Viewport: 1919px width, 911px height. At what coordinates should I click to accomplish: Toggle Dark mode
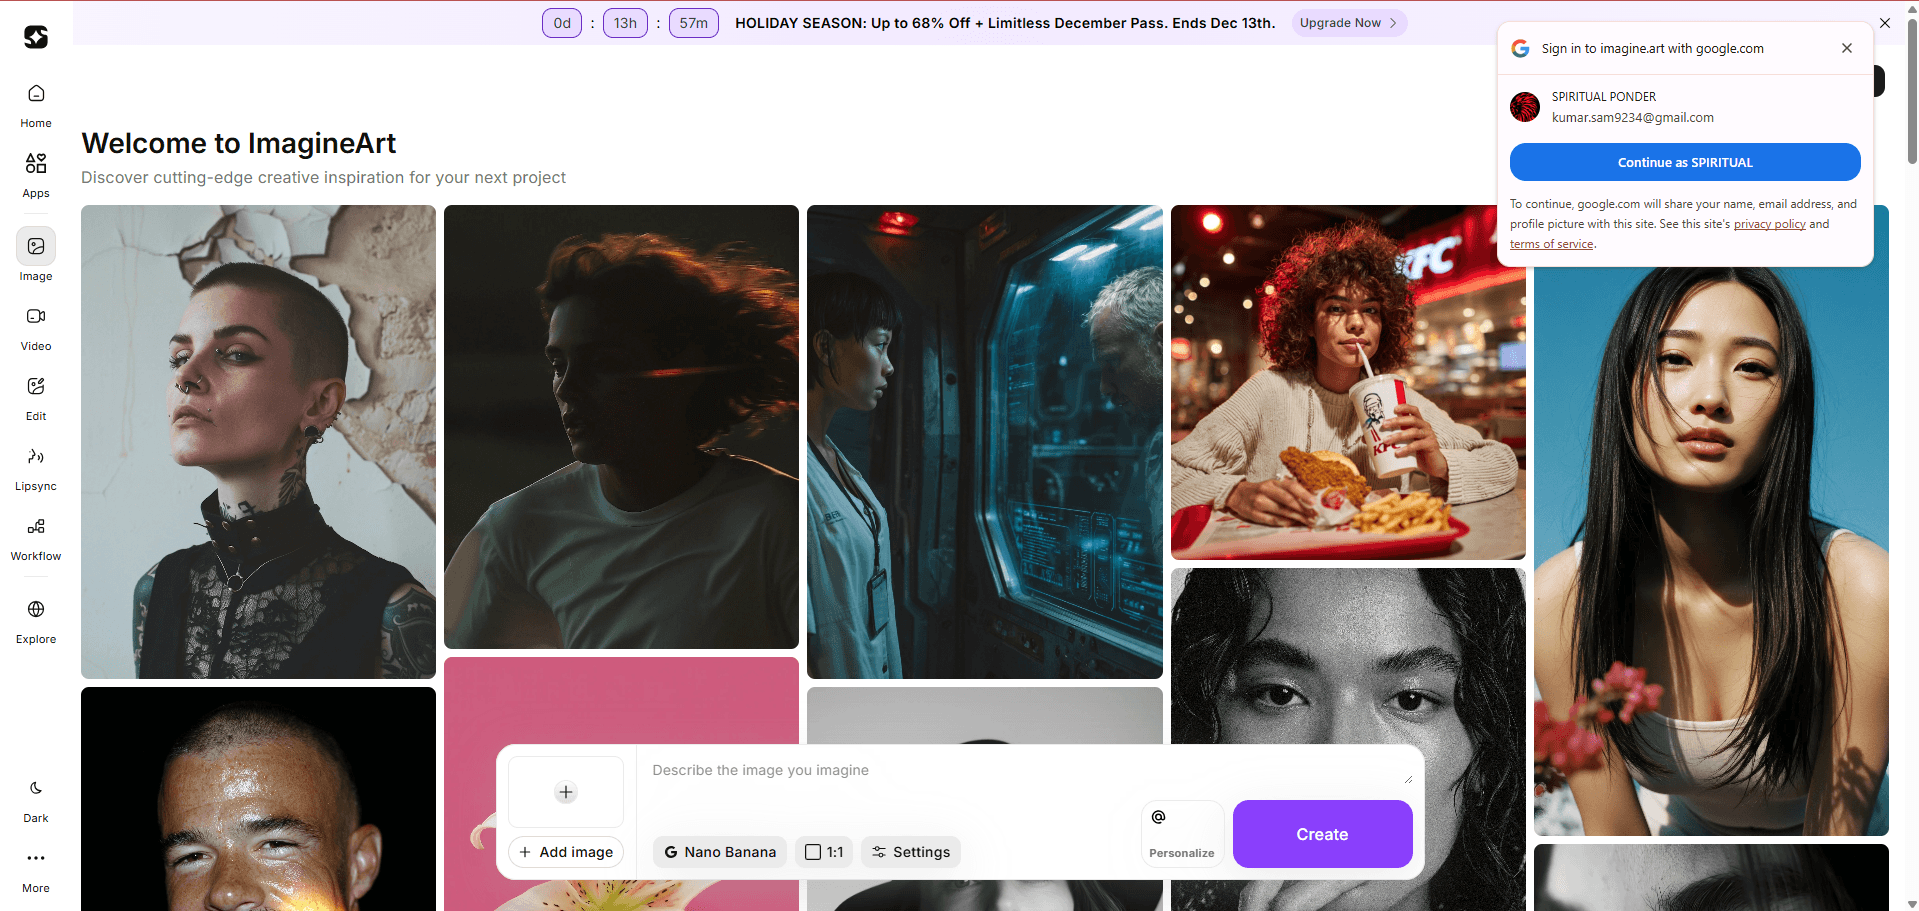(x=35, y=798)
